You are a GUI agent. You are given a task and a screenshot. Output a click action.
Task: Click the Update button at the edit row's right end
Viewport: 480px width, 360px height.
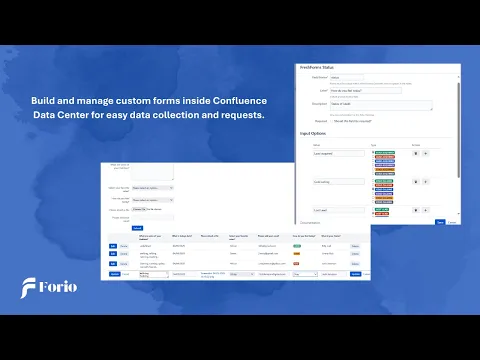pos(356,274)
